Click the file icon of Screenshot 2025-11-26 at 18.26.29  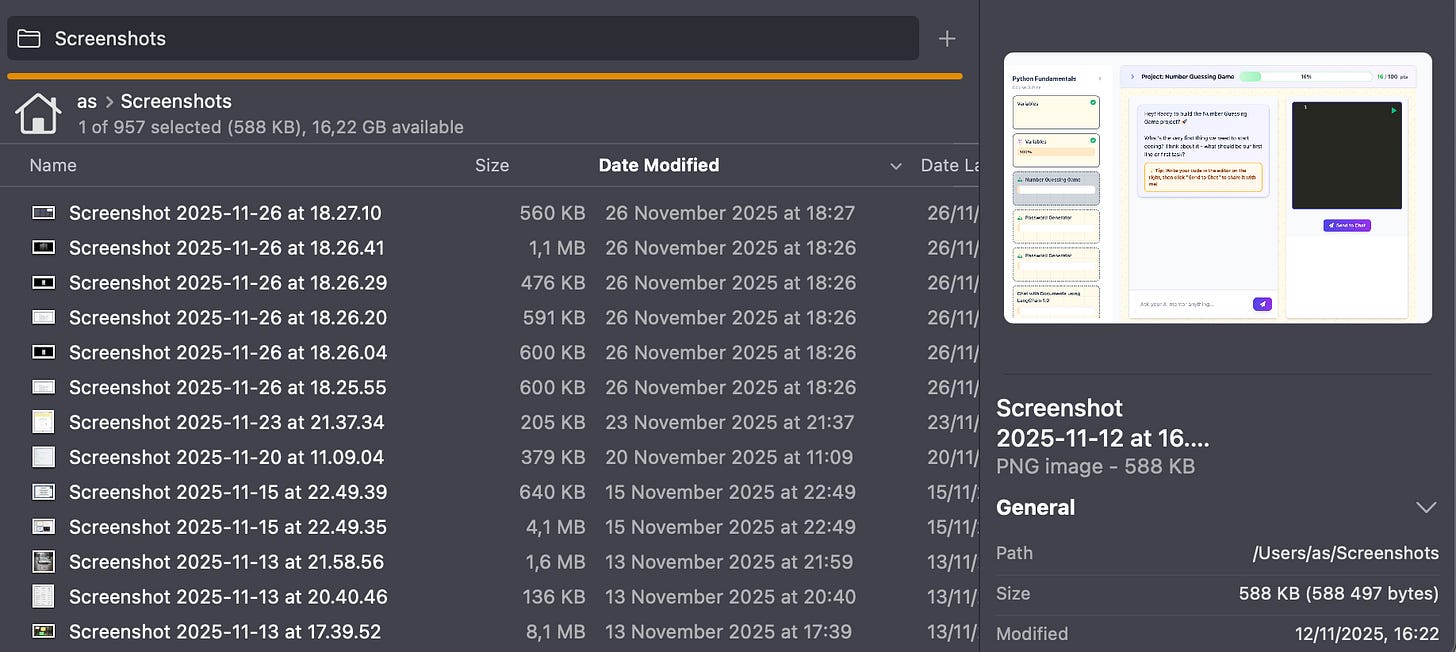[43, 283]
